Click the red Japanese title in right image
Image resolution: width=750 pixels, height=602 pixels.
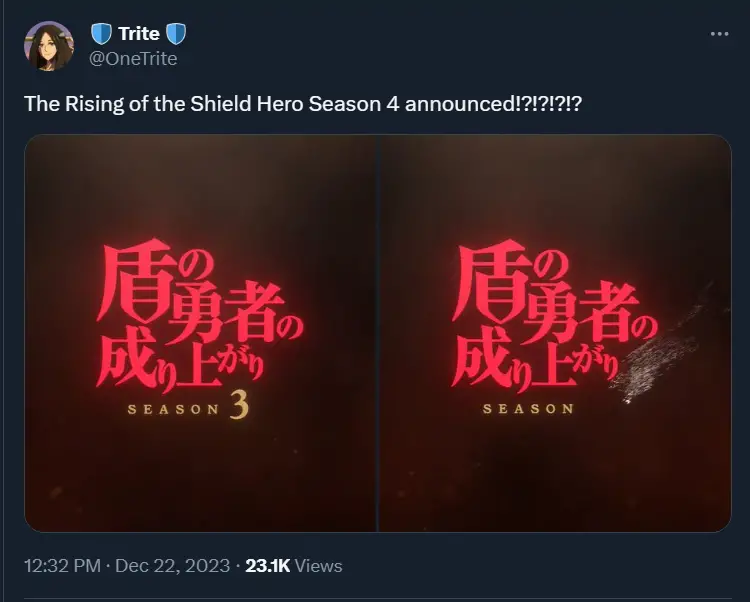click(x=554, y=315)
